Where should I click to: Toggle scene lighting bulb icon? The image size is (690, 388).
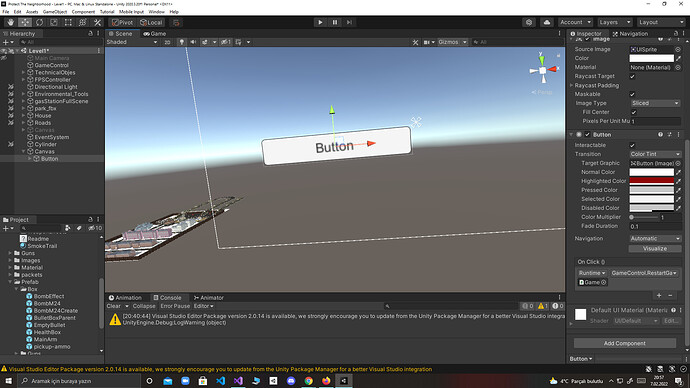coord(181,42)
